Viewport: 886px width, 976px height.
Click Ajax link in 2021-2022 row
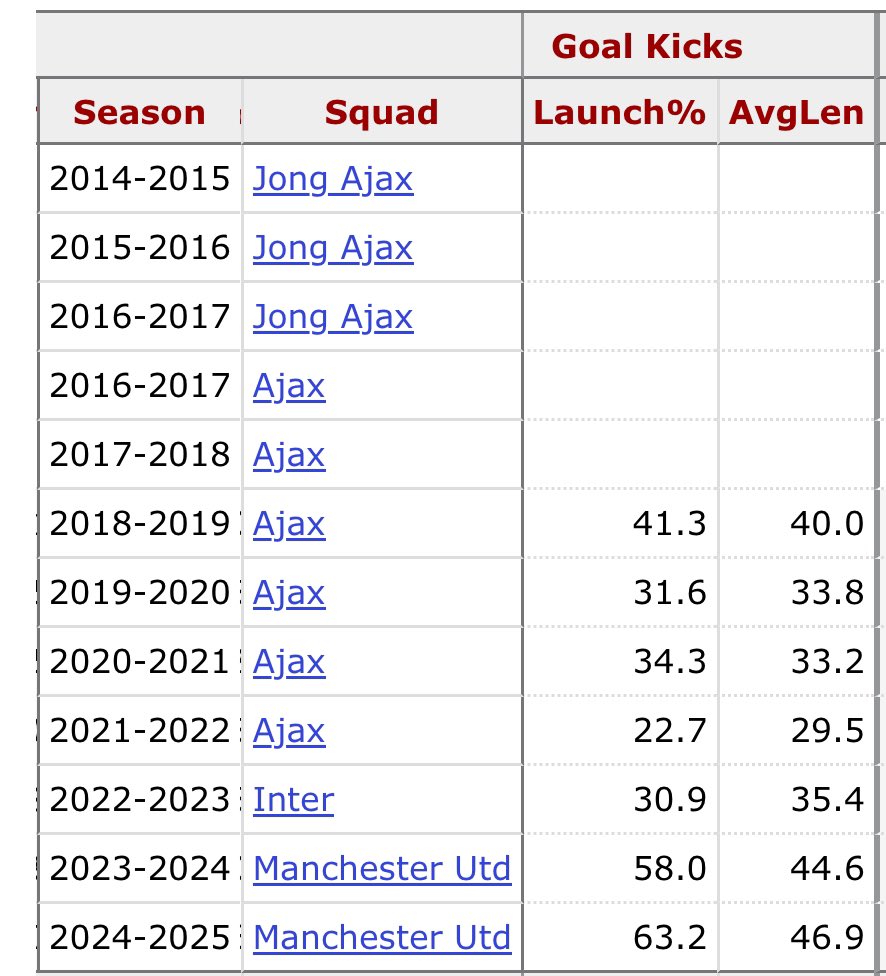(x=289, y=732)
